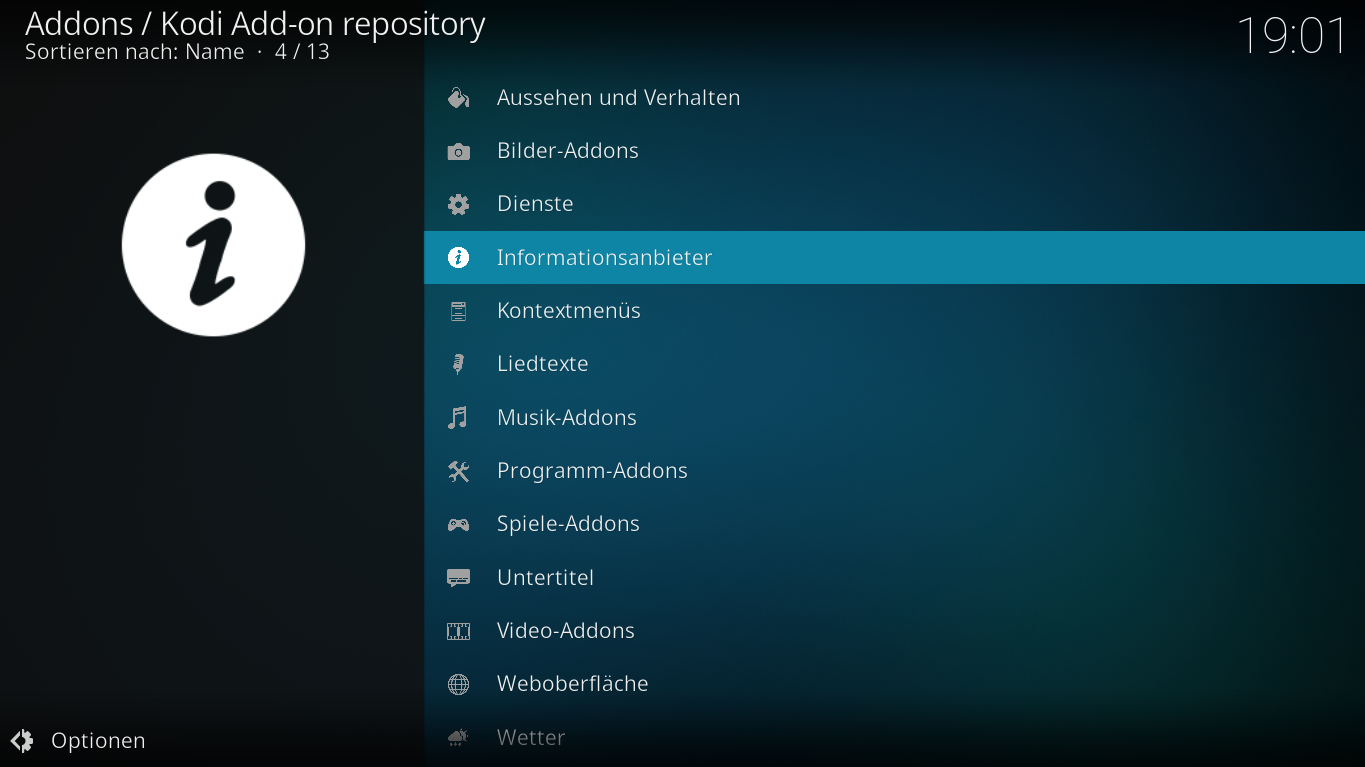Screen dimensions: 1365x767
Task: Open the Aussehen und Verhalten category
Action: click(x=894, y=98)
